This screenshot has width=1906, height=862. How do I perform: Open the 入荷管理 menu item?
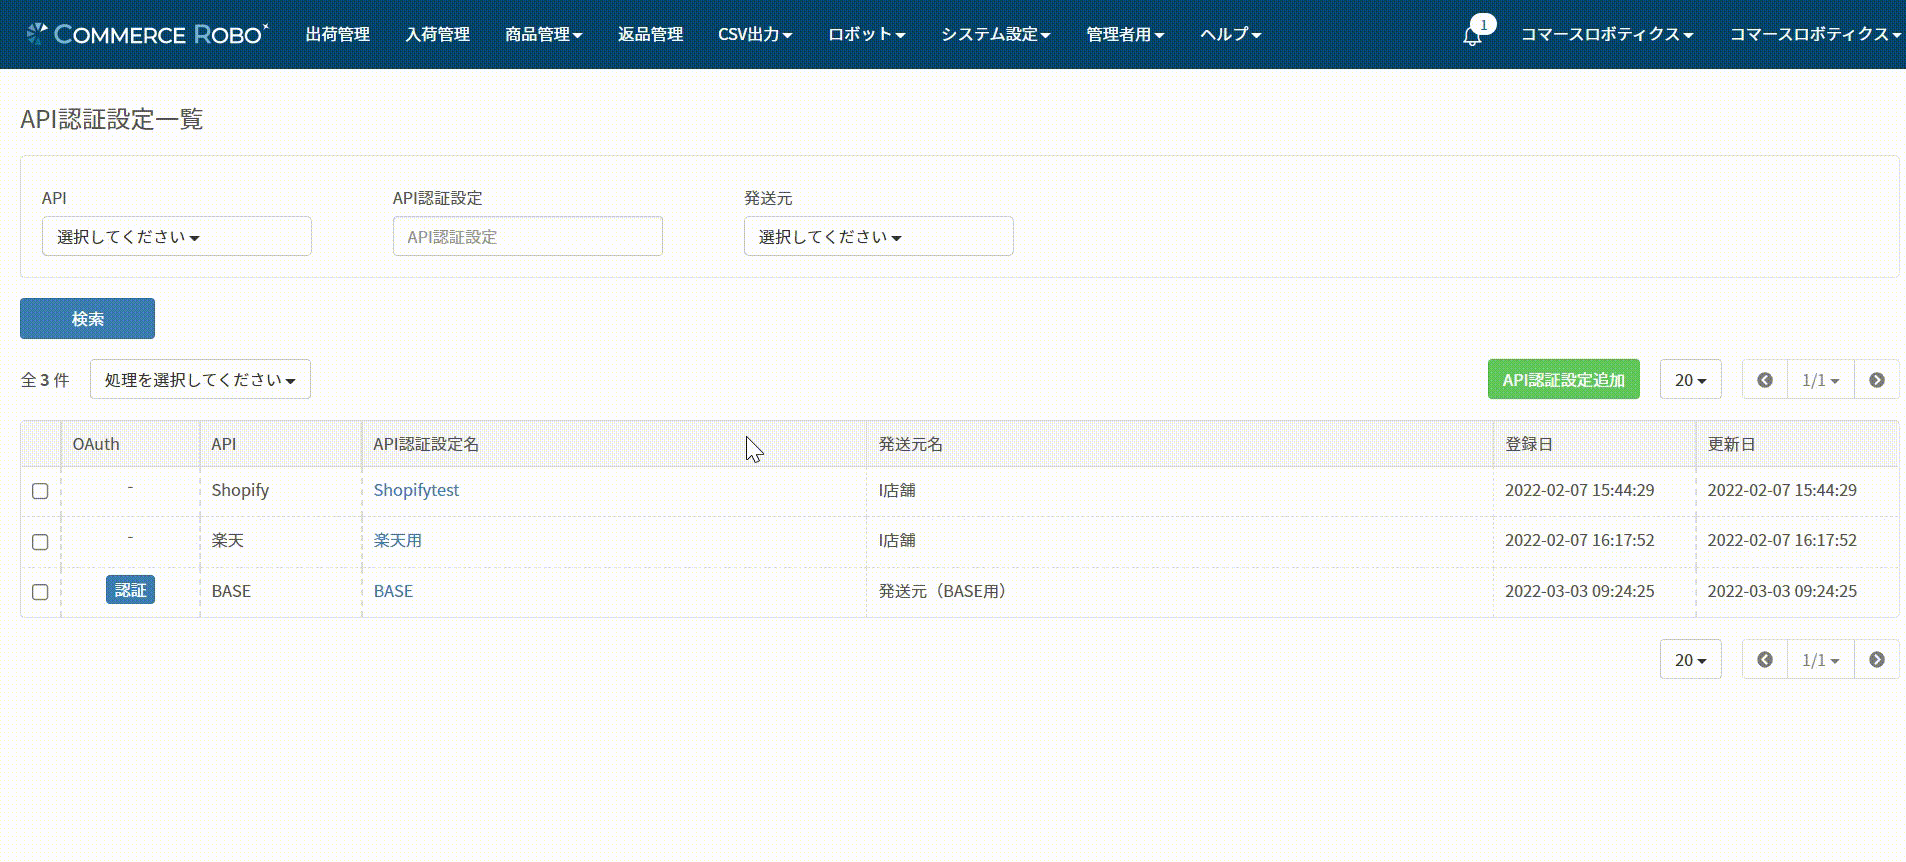tap(438, 34)
